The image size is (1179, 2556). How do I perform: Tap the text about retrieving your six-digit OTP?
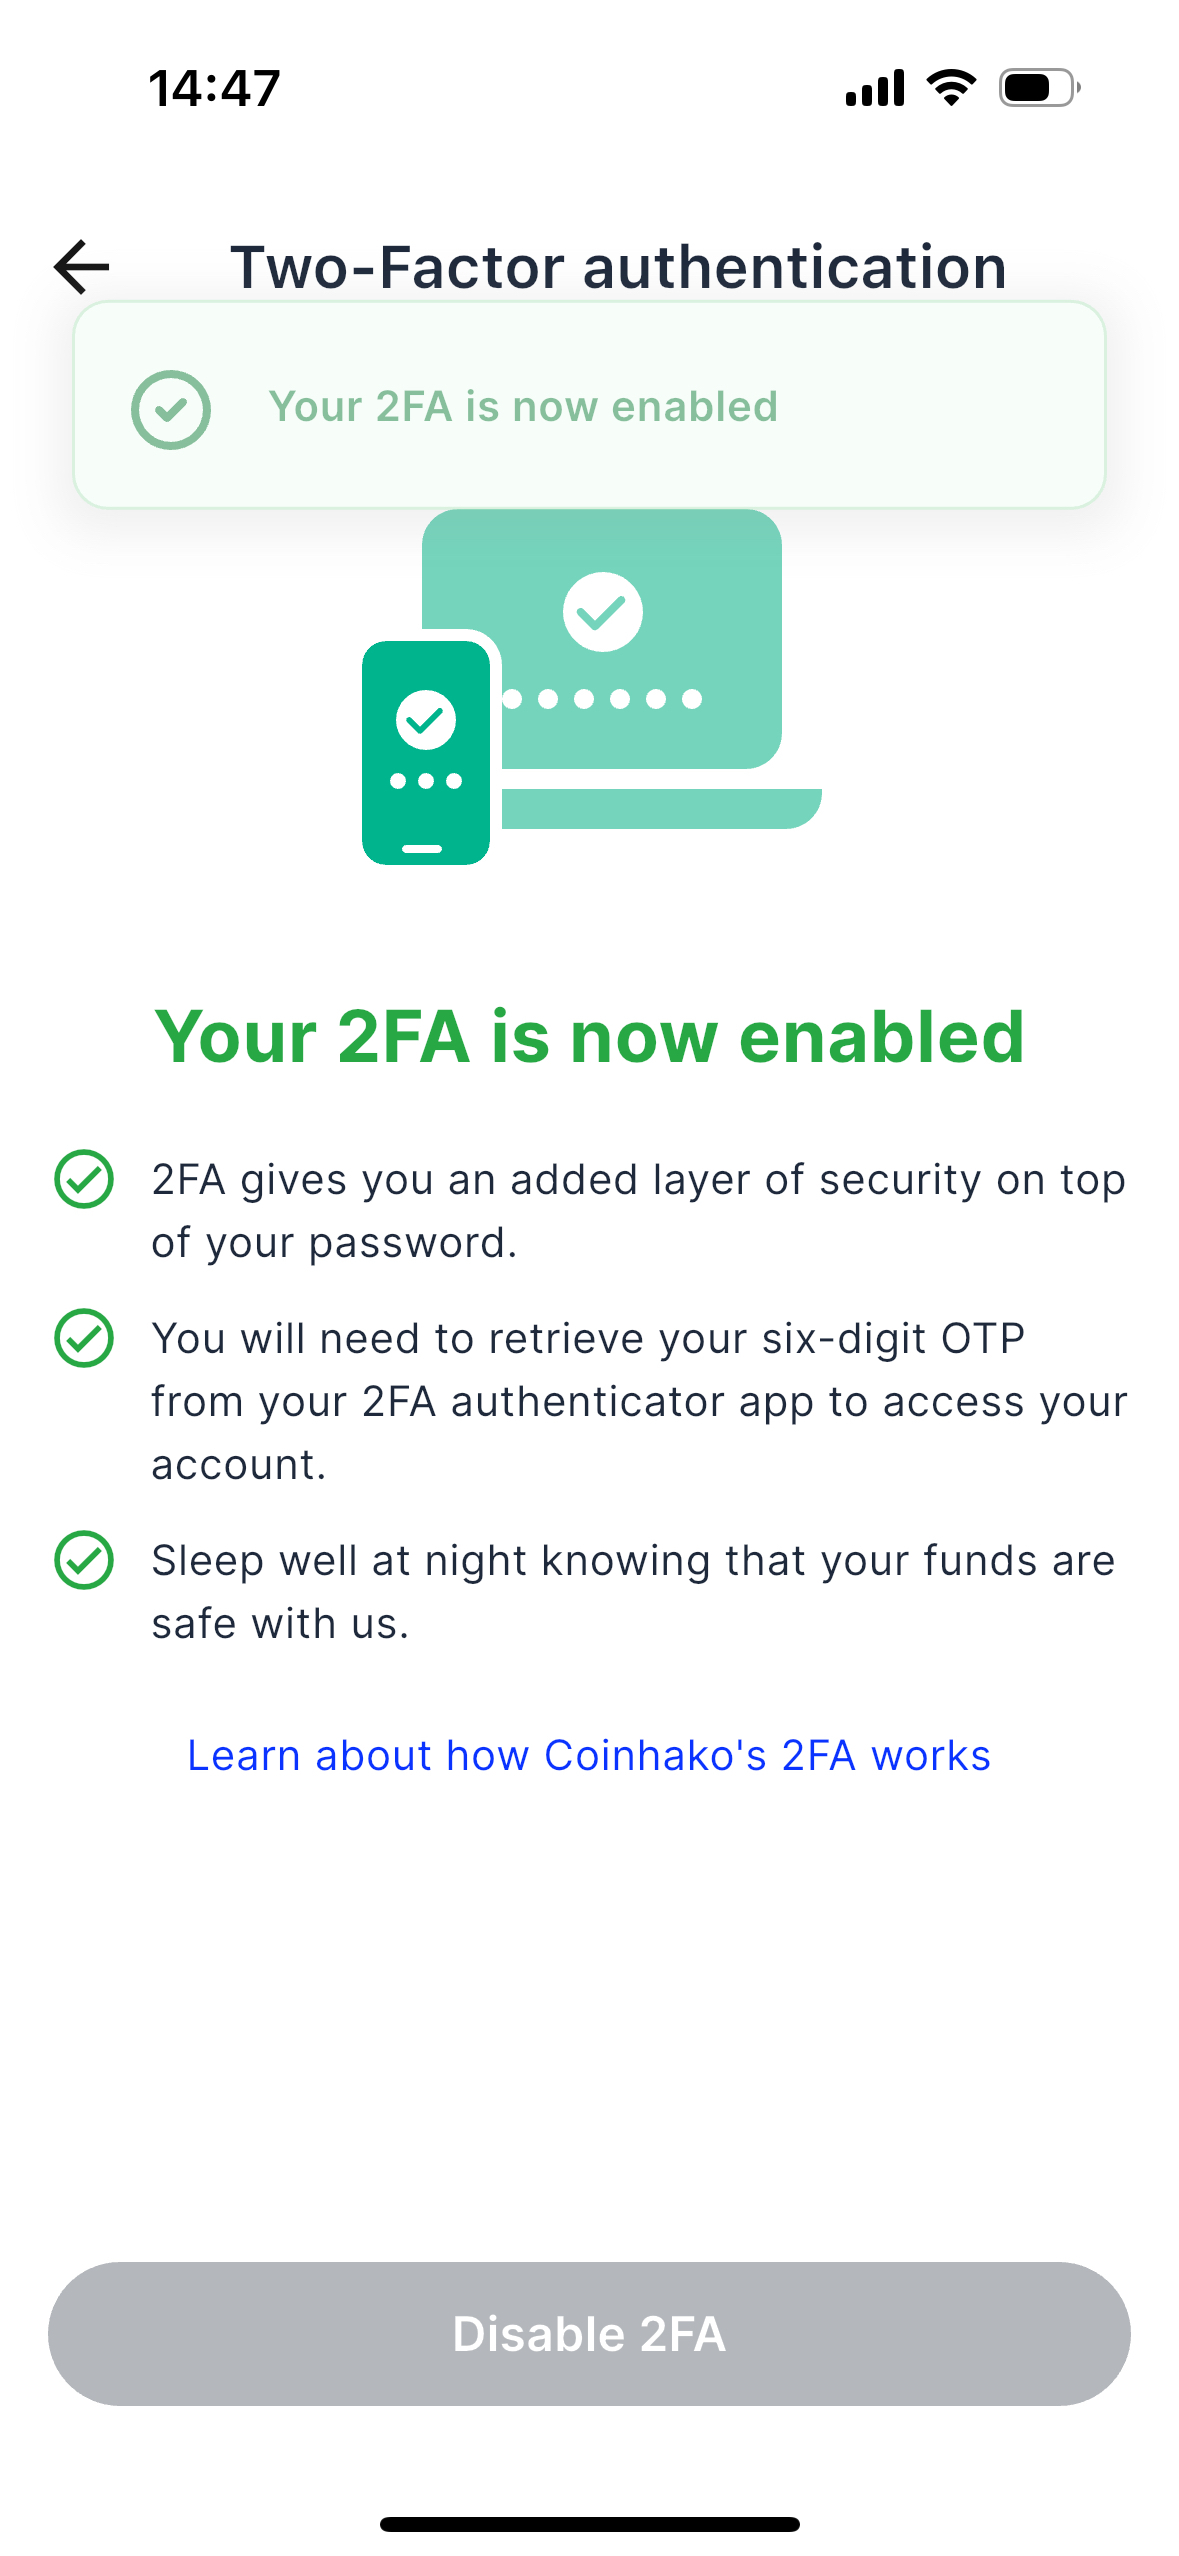(x=638, y=1401)
